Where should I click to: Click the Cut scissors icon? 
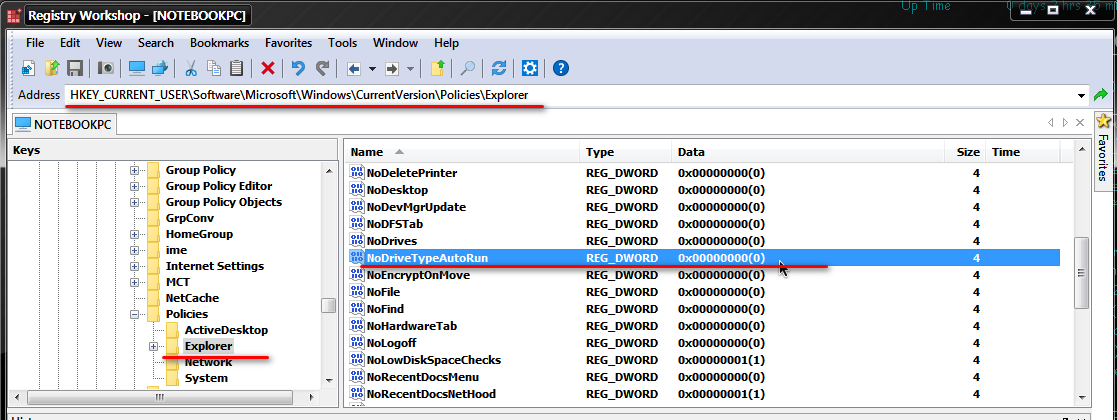pyautogui.click(x=191, y=68)
